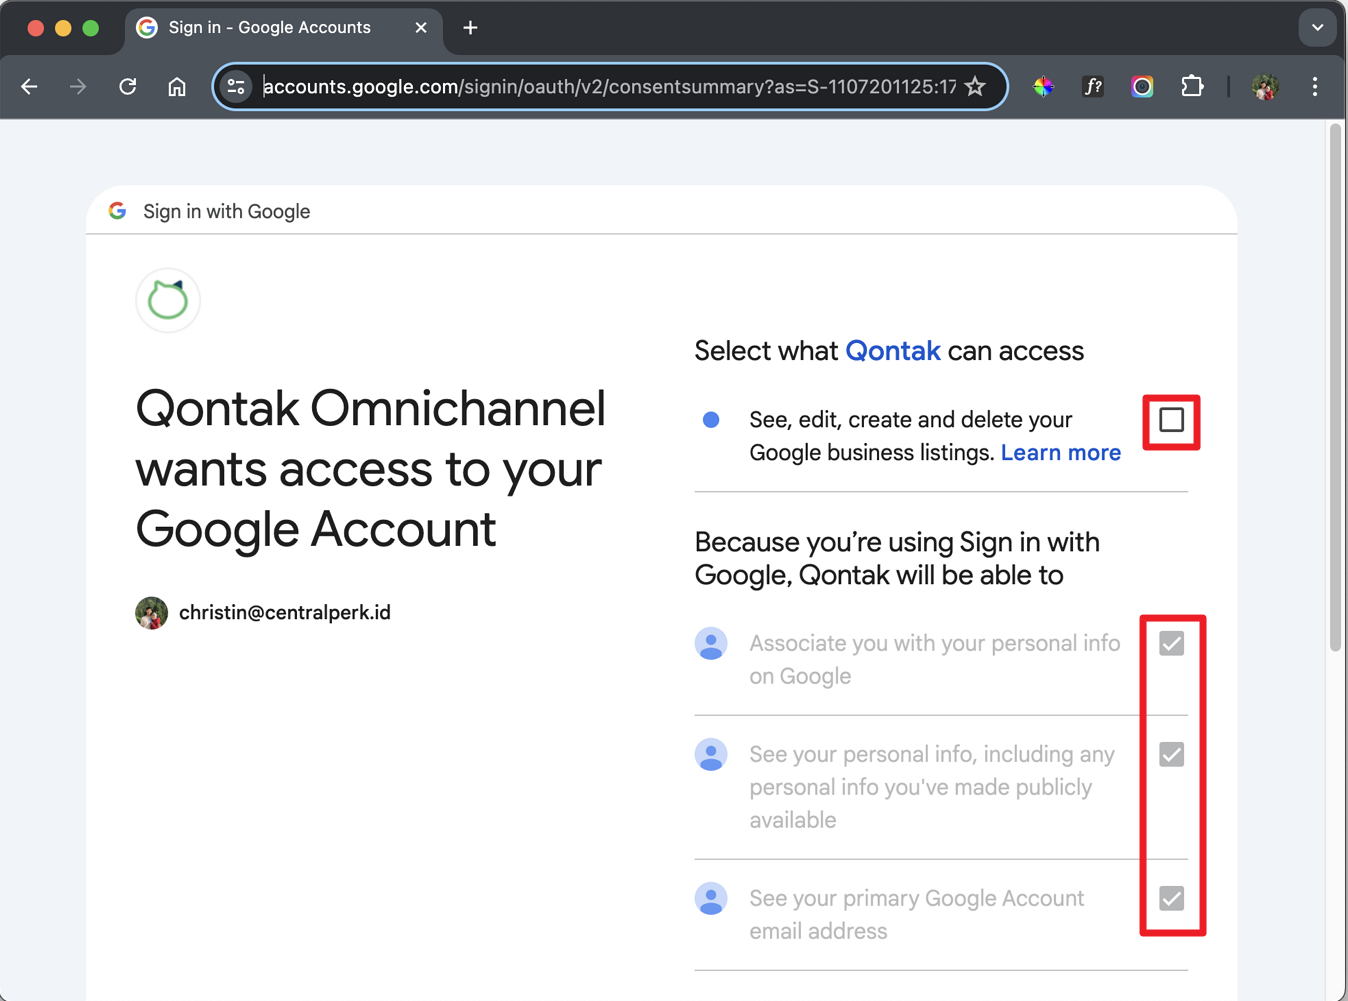Open site information icon in address bar
Image resolution: width=1348 pixels, height=1001 pixels.
coord(236,87)
